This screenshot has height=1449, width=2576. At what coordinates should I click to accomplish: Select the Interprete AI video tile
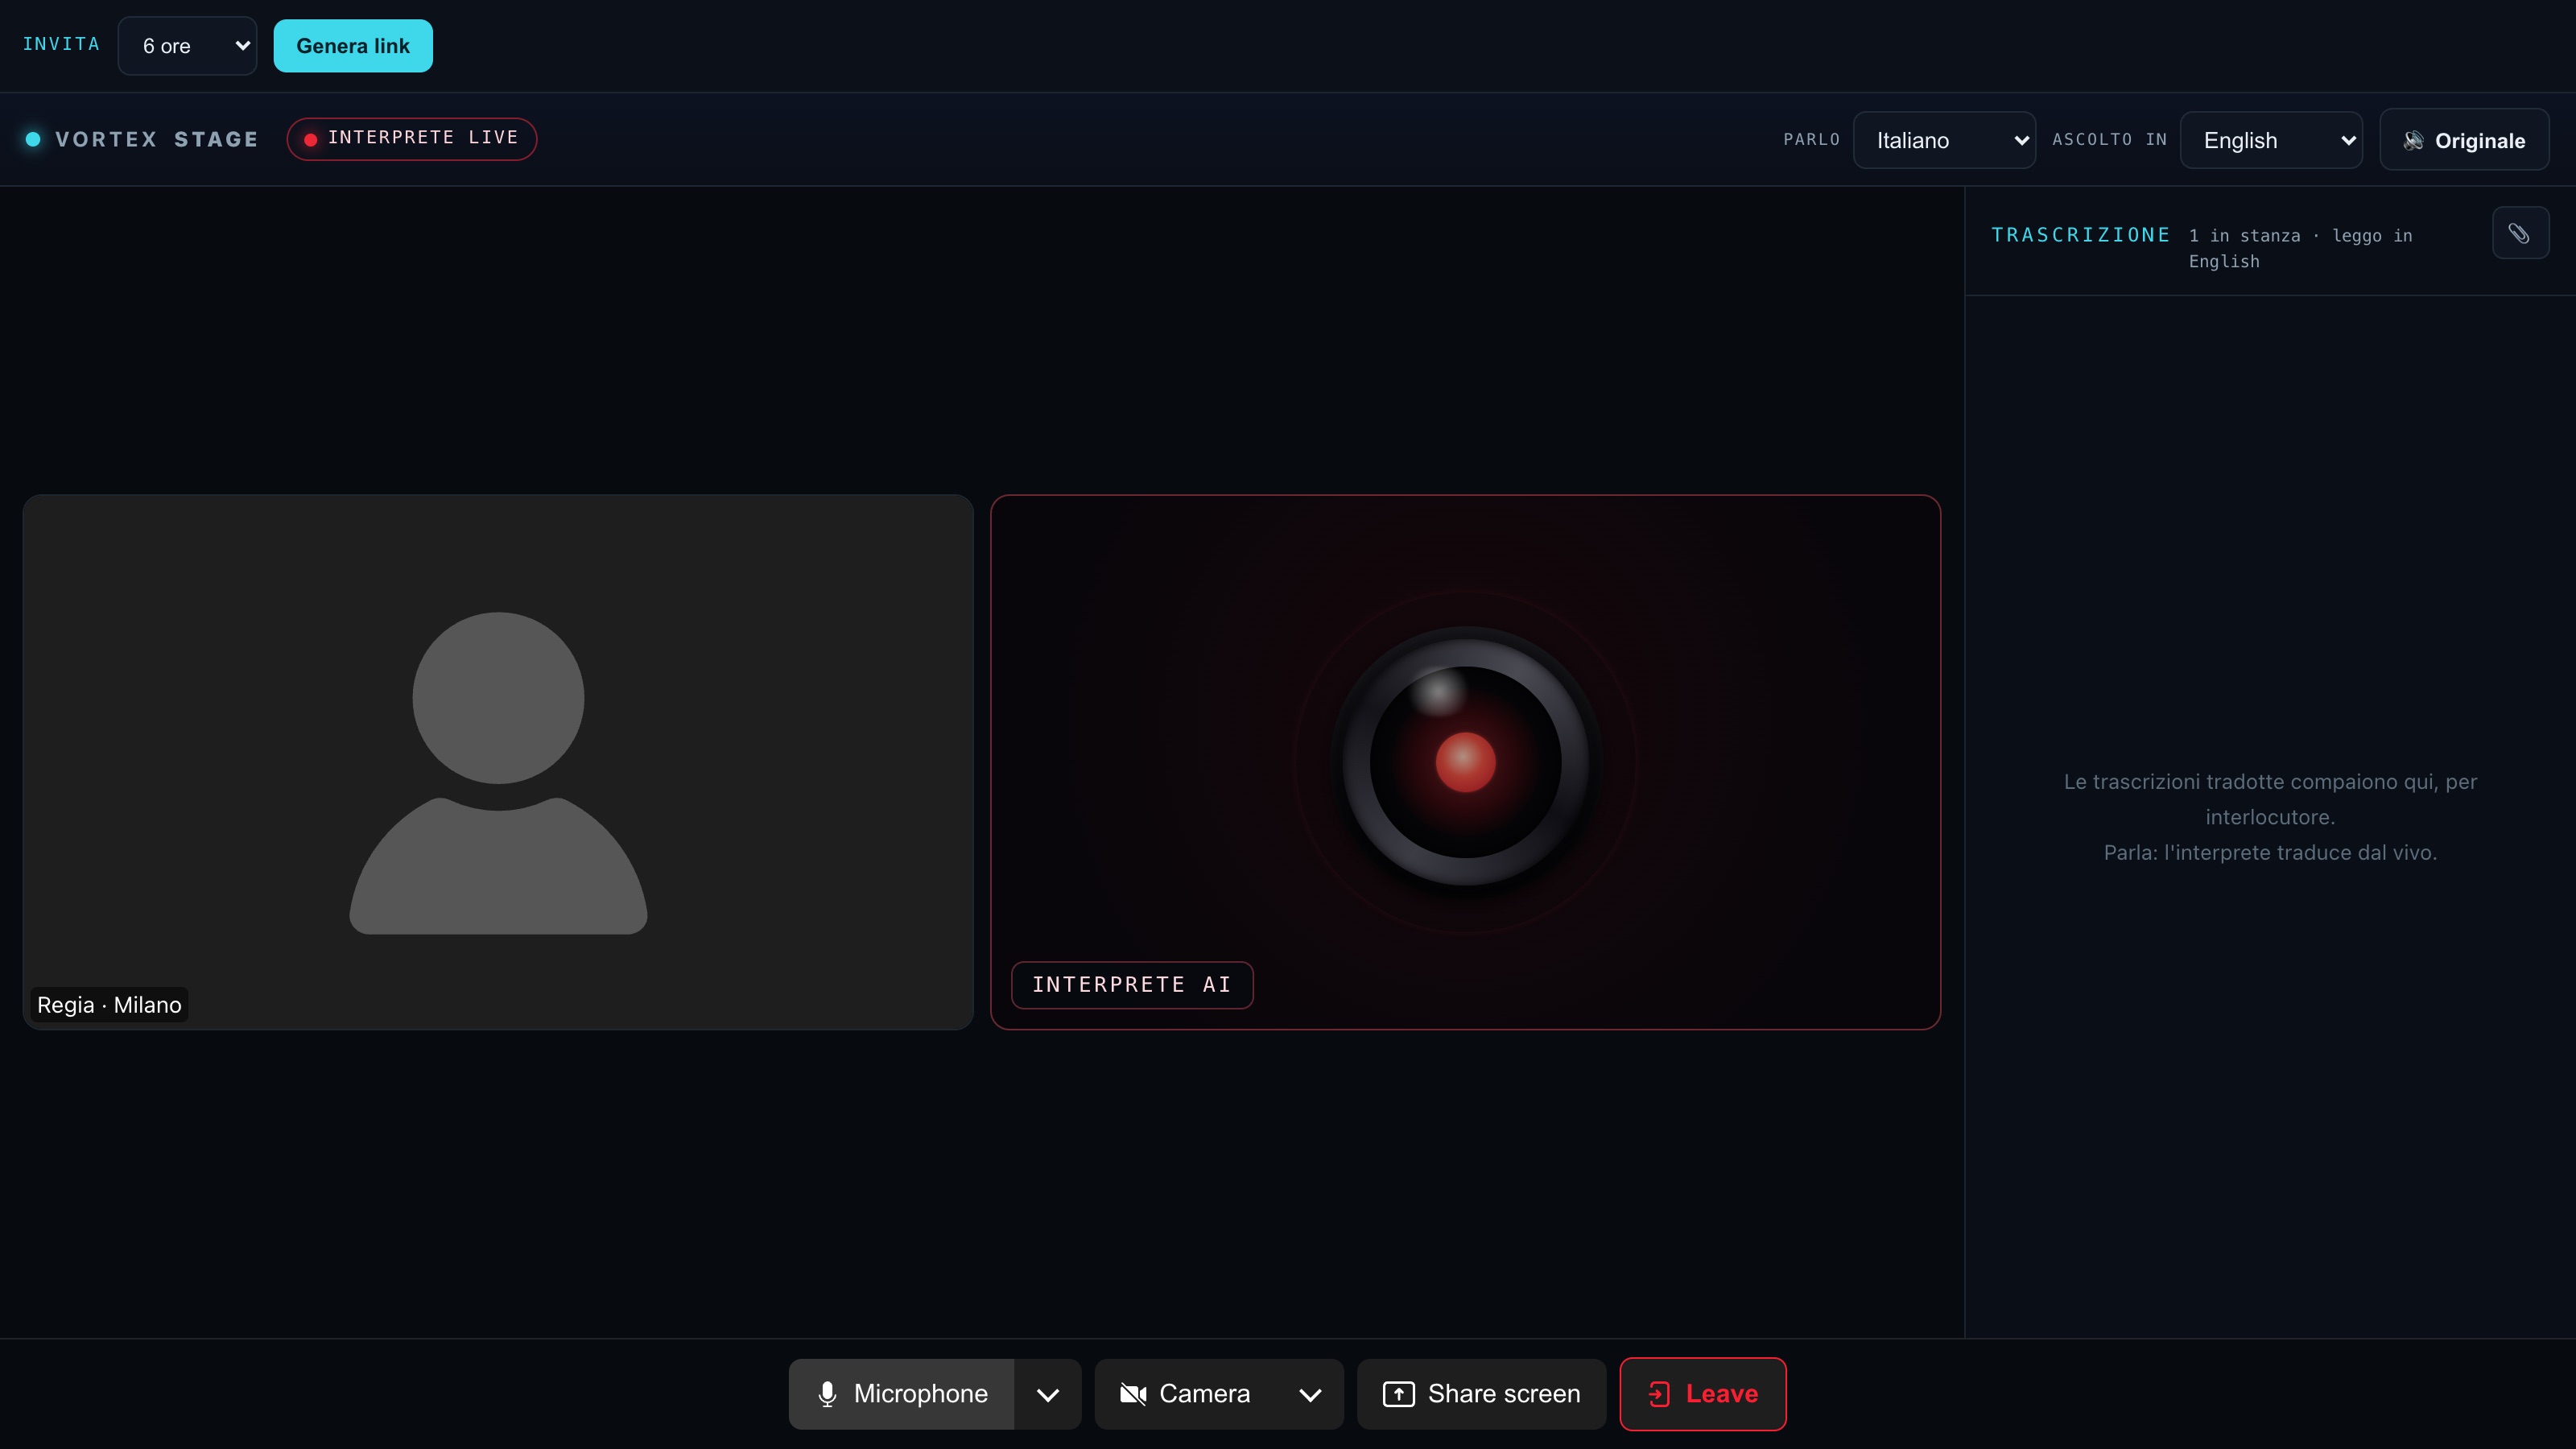click(1465, 762)
